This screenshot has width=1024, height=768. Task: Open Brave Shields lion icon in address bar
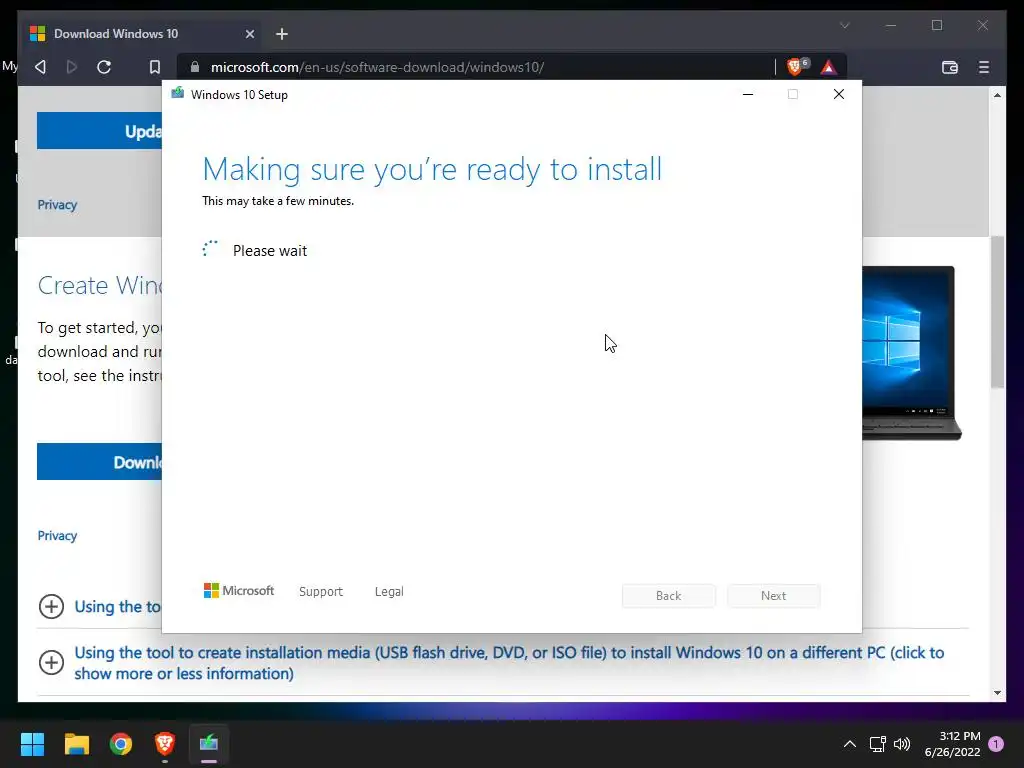[x=795, y=67]
